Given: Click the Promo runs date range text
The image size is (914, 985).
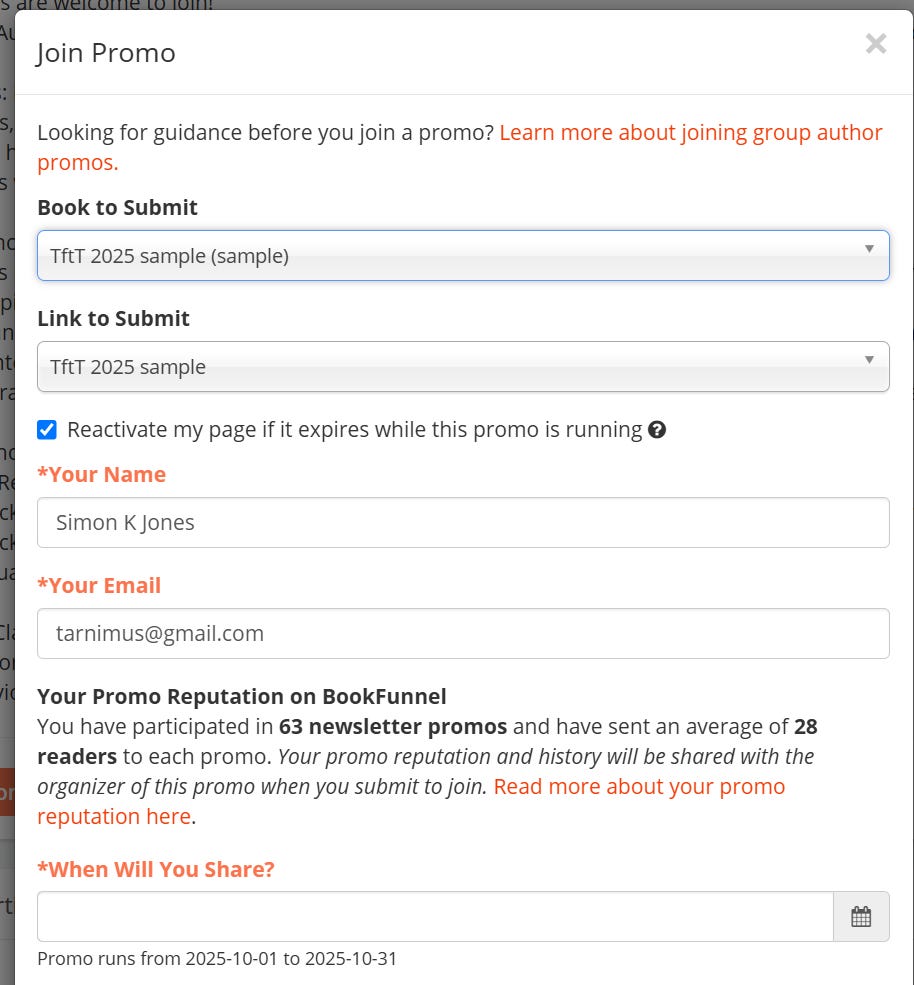Looking at the screenshot, I should [217, 959].
